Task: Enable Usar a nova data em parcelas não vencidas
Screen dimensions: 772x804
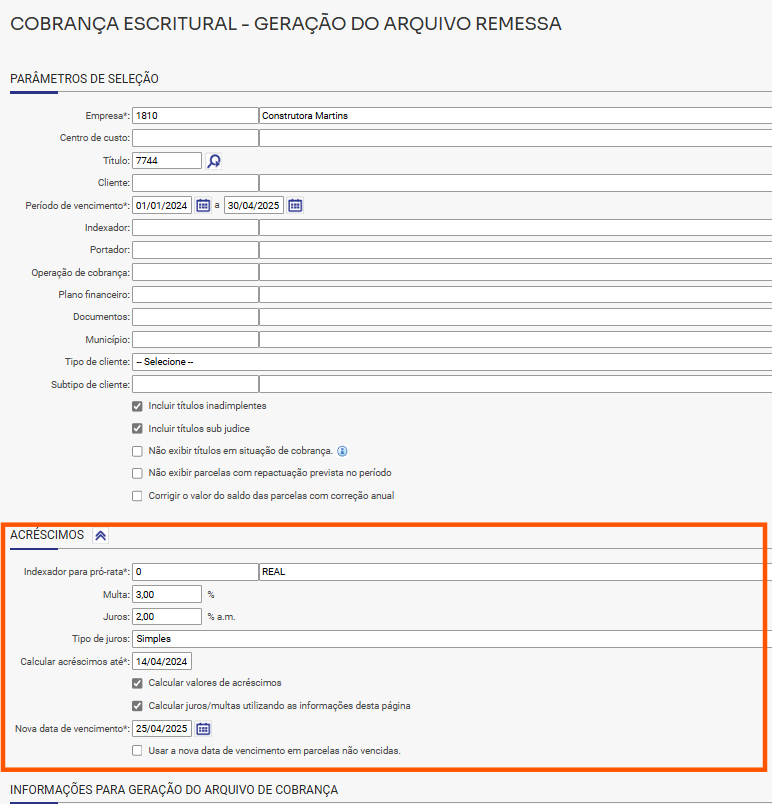Action: click(x=137, y=751)
